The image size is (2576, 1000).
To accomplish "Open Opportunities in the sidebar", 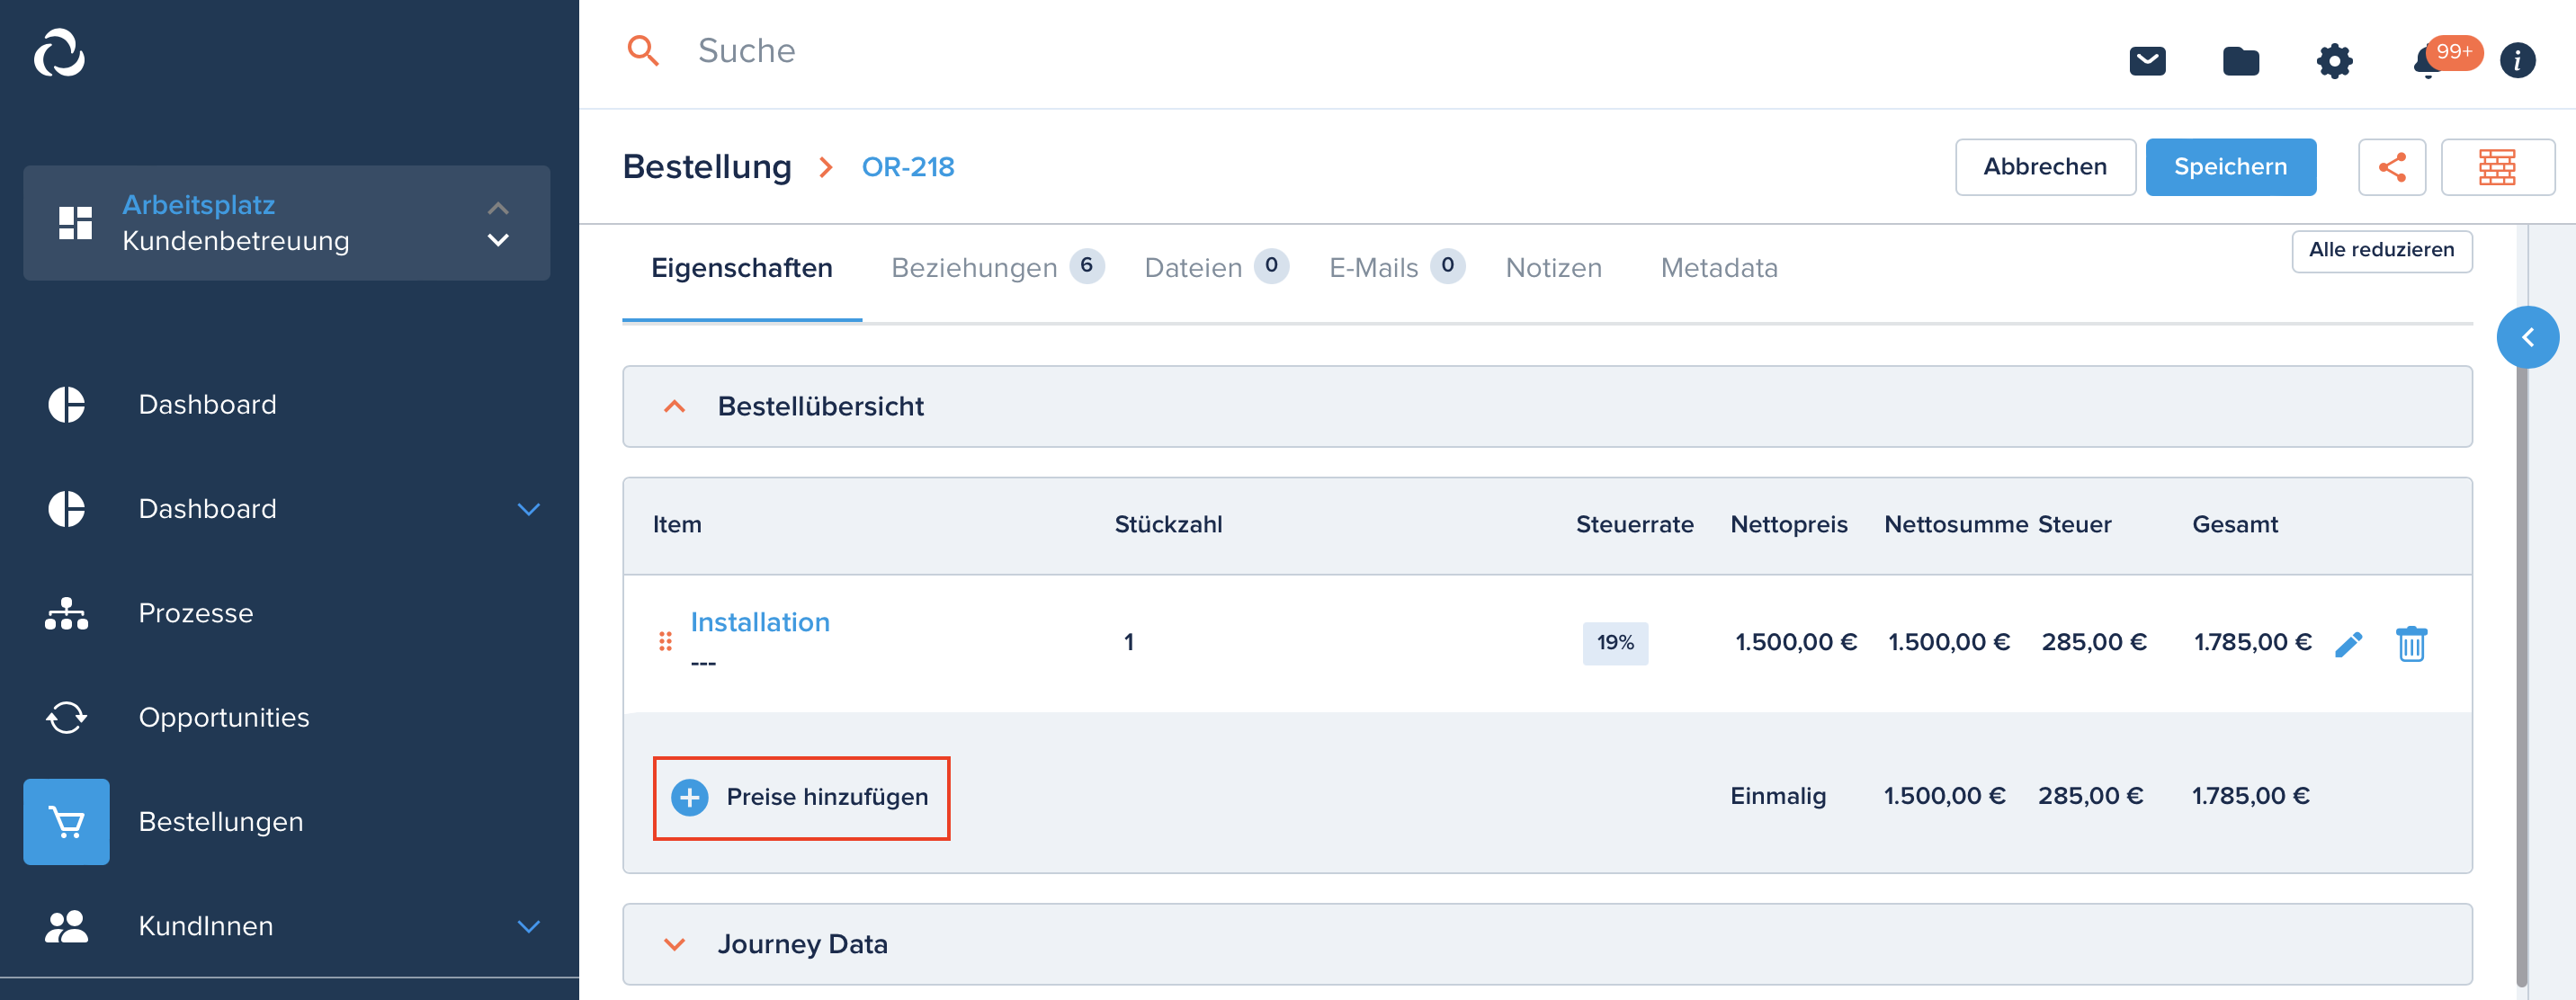I will (x=224, y=717).
